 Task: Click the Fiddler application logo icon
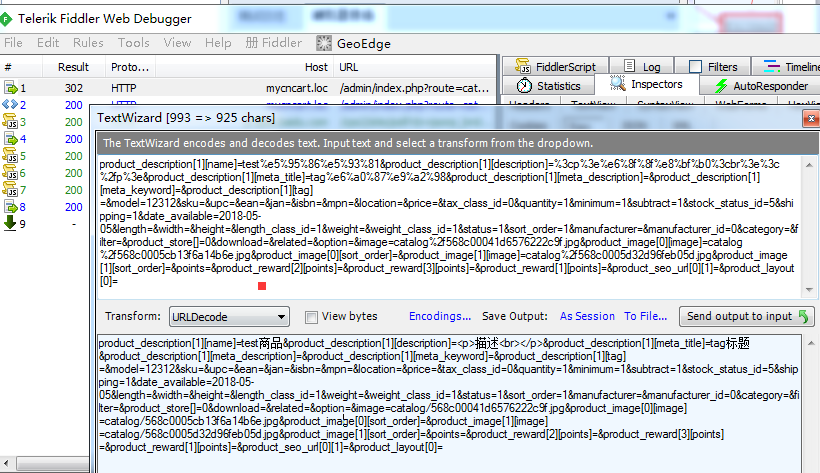pos(5,20)
